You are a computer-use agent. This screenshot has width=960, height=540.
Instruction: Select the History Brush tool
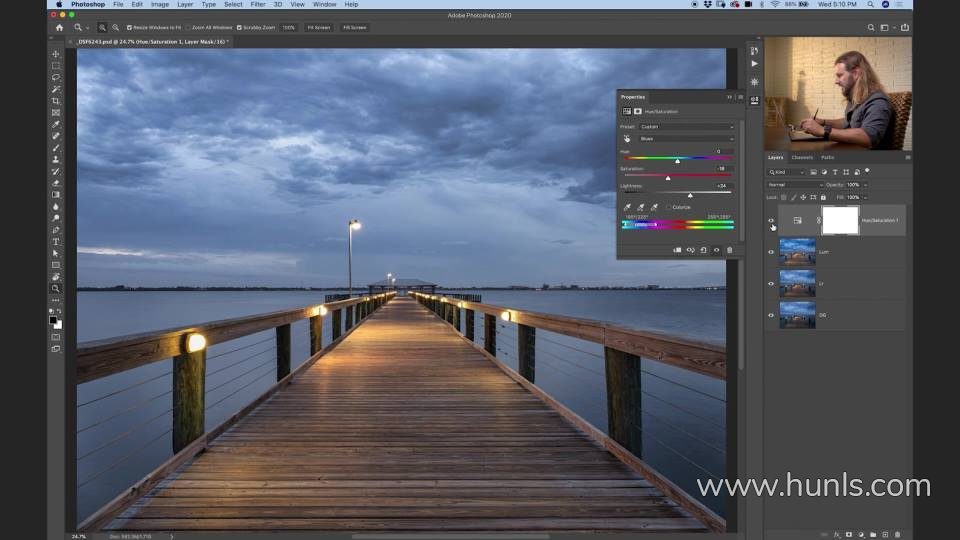click(56, 171)
